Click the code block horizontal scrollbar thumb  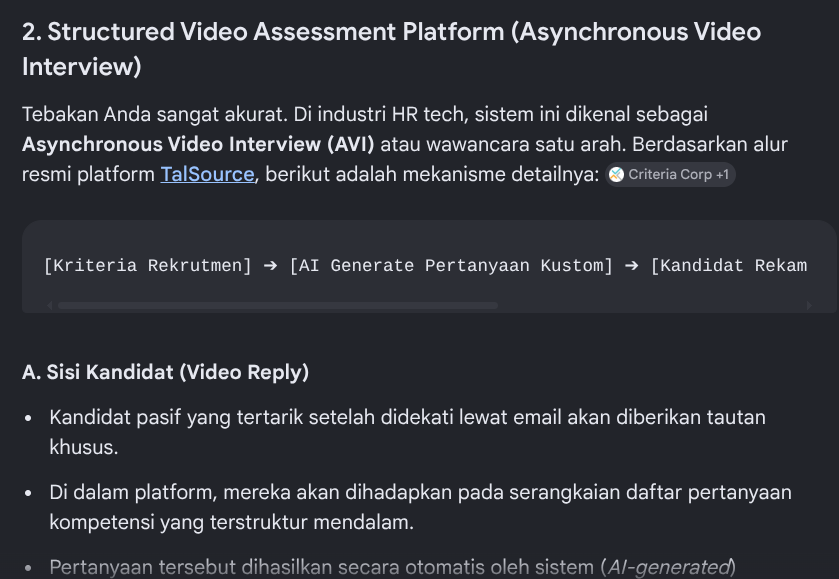point(278,306)
